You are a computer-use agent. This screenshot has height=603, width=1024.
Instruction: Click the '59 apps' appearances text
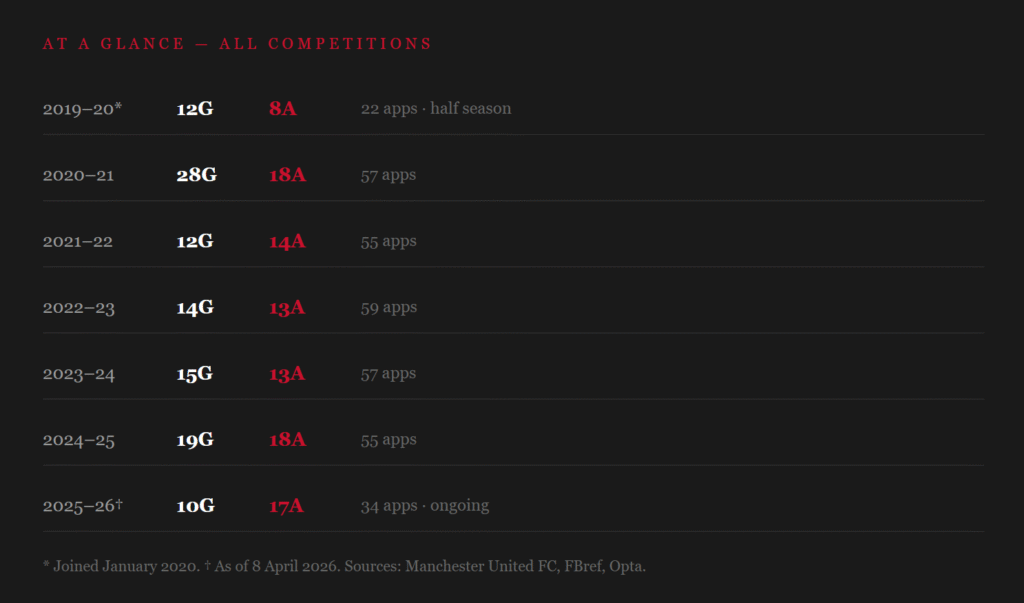(388, 307)
